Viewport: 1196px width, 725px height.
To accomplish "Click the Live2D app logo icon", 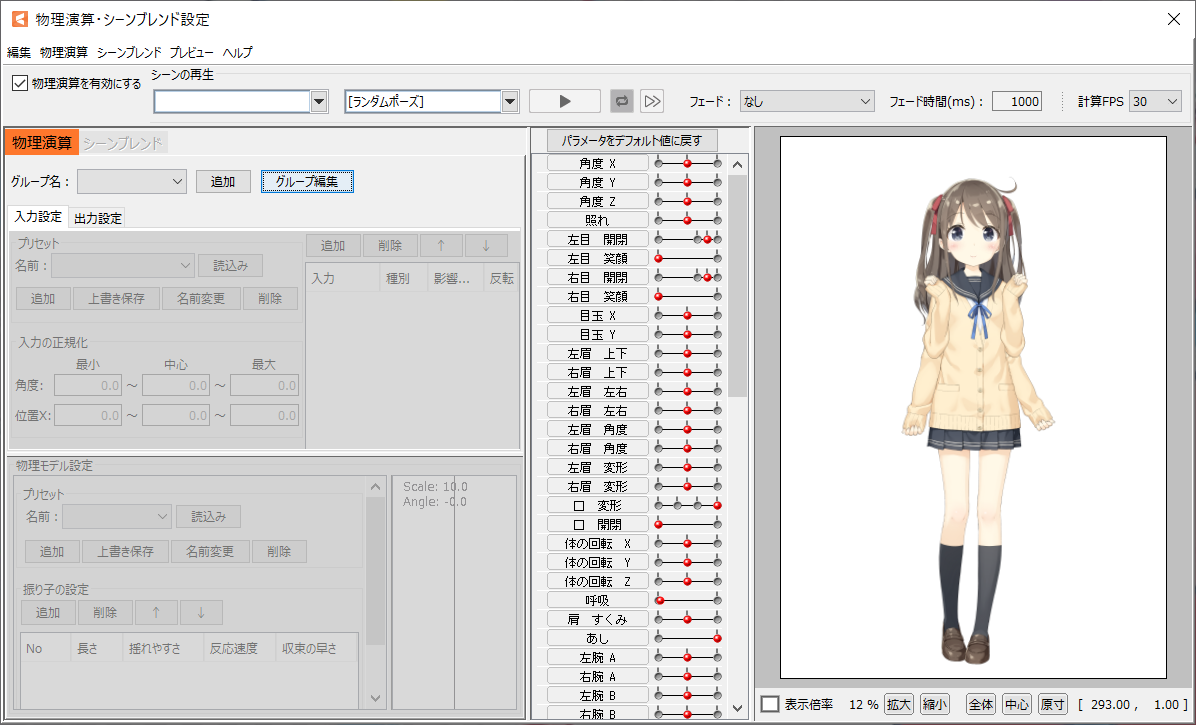I will [20, 19].
